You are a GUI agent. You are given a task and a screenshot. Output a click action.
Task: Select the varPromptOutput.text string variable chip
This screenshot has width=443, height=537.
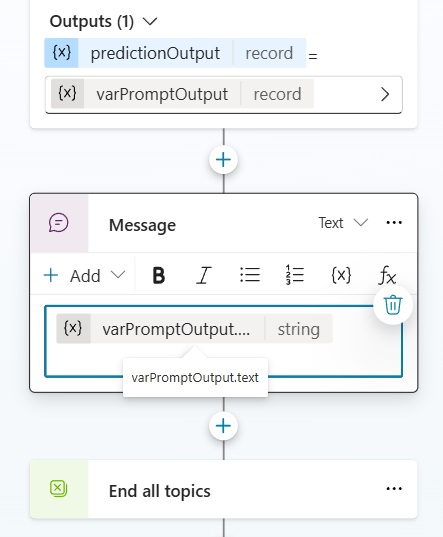pyautogui.click(x=194, y=329)
